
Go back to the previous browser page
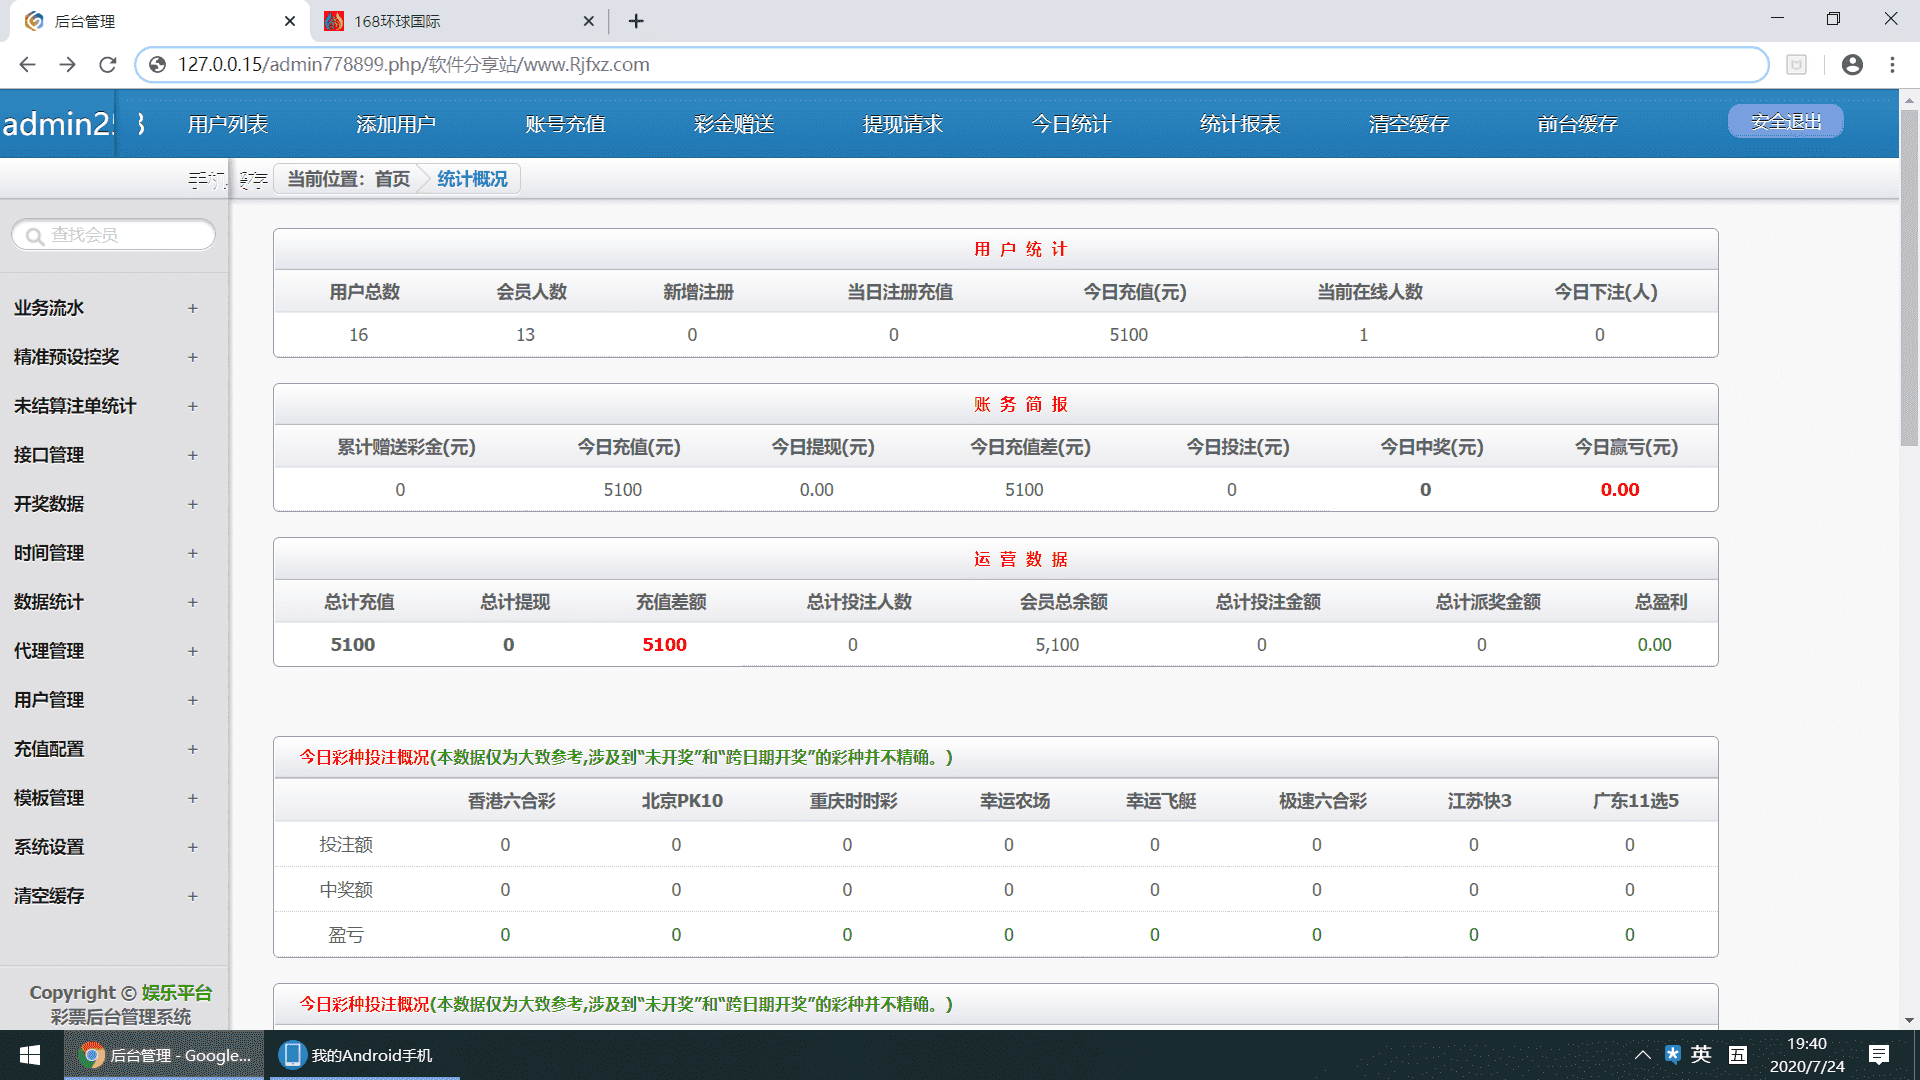click(x=27, y=64)
